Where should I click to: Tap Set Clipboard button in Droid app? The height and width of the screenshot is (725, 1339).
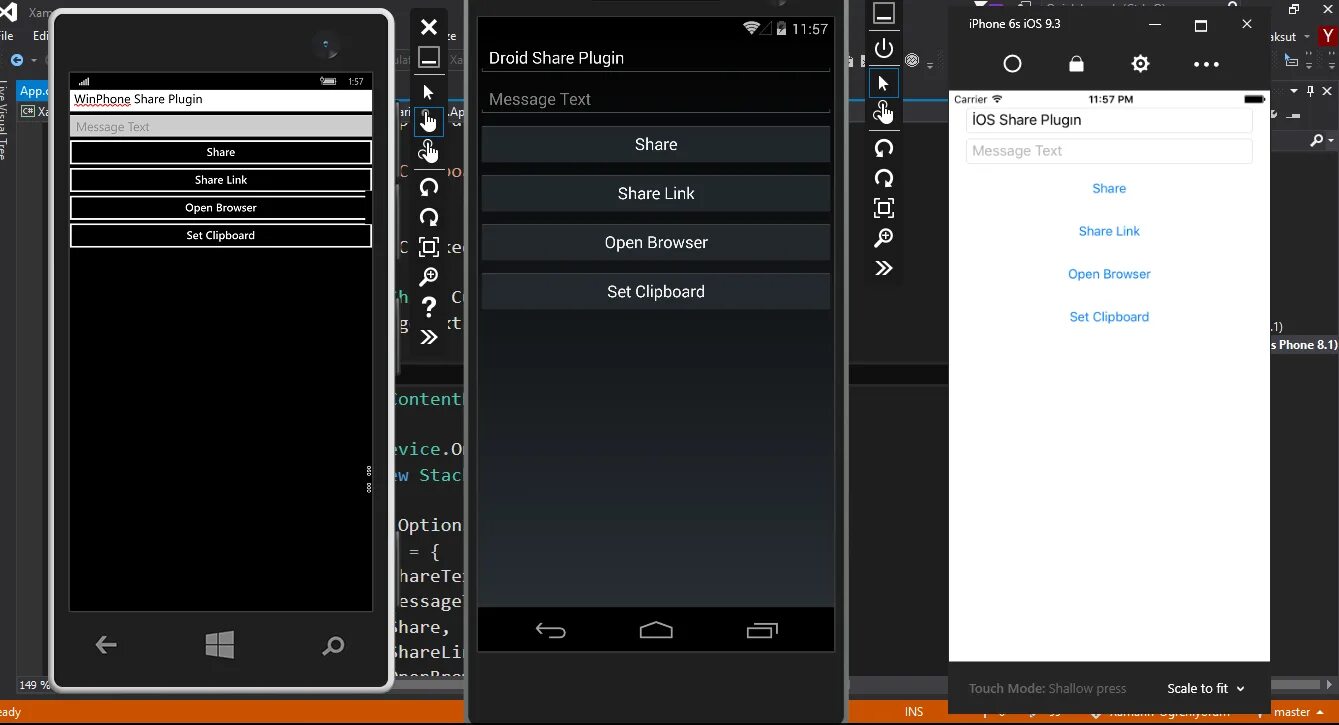click(x=656, y=291)
